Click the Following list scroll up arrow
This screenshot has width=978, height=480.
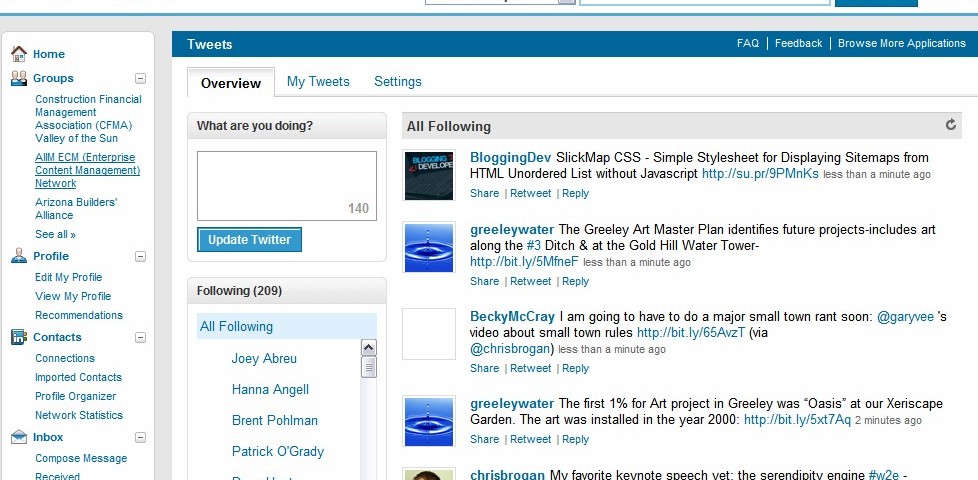pos(369,348)
